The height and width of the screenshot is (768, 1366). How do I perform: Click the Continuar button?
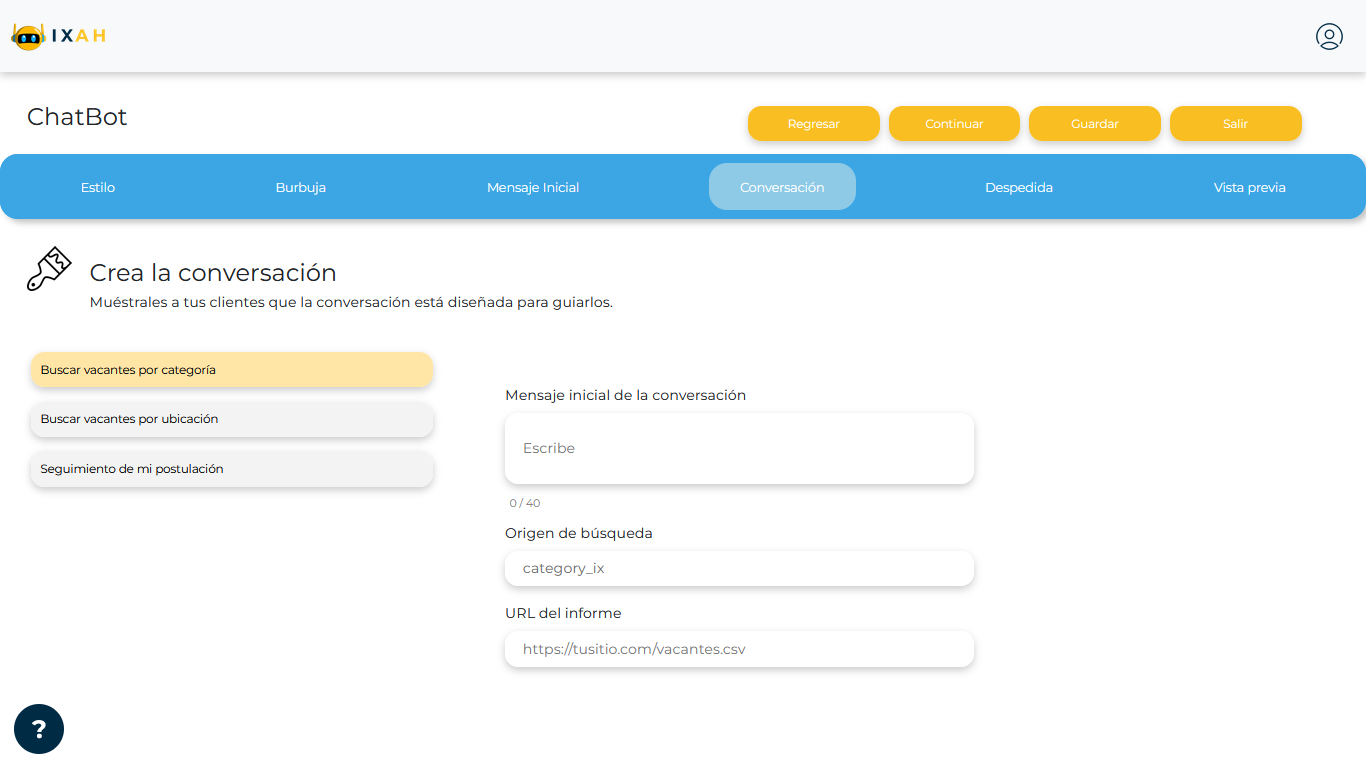tap(954, 124)
